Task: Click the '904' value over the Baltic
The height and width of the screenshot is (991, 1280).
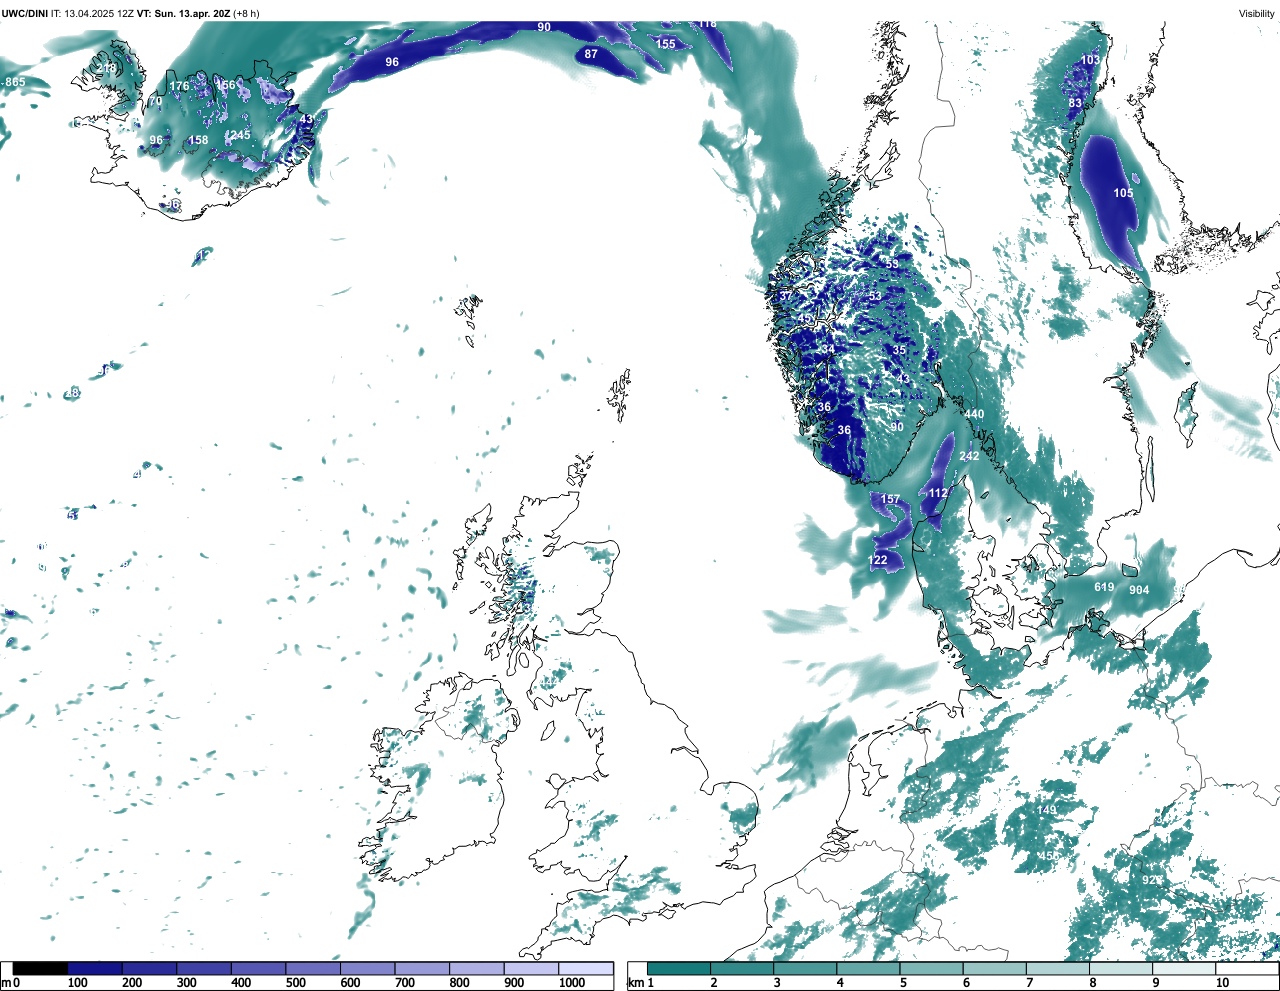Action: point(1139,590)
